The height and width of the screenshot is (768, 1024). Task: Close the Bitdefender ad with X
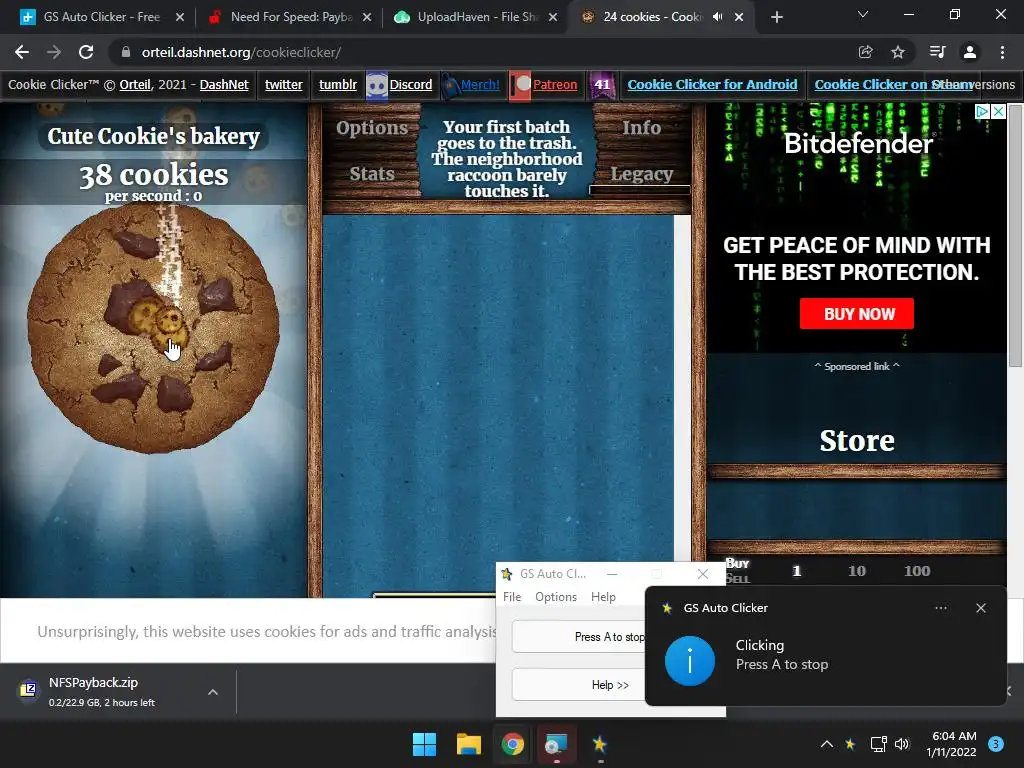coord(999,112)
